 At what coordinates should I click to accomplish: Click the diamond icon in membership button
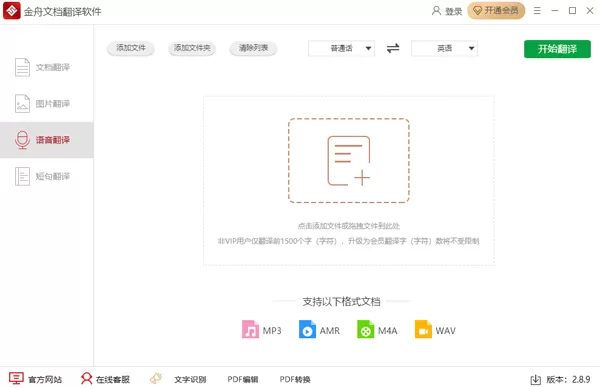tap(478, 11)
